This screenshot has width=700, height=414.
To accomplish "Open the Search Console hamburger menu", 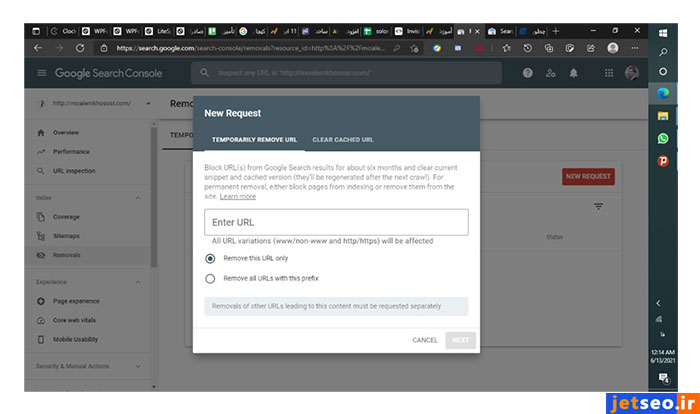I will click(41, 74).
